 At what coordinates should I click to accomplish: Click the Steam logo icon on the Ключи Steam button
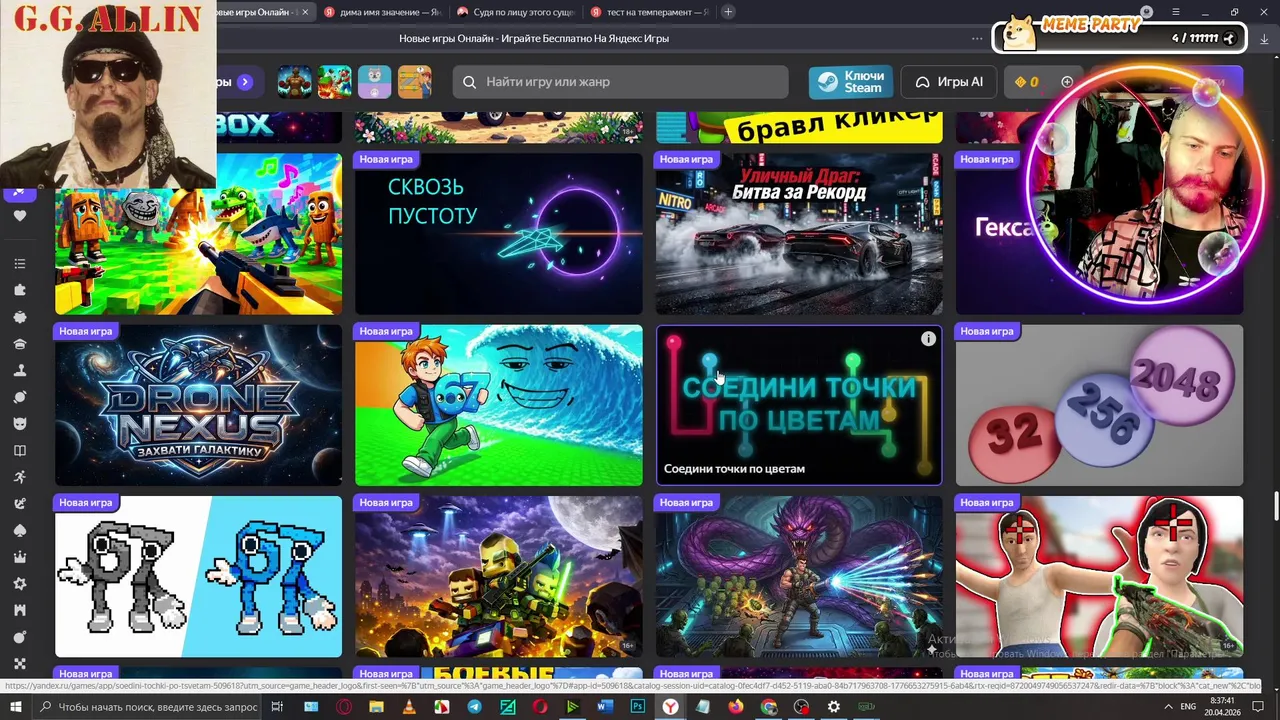(827, 82)
